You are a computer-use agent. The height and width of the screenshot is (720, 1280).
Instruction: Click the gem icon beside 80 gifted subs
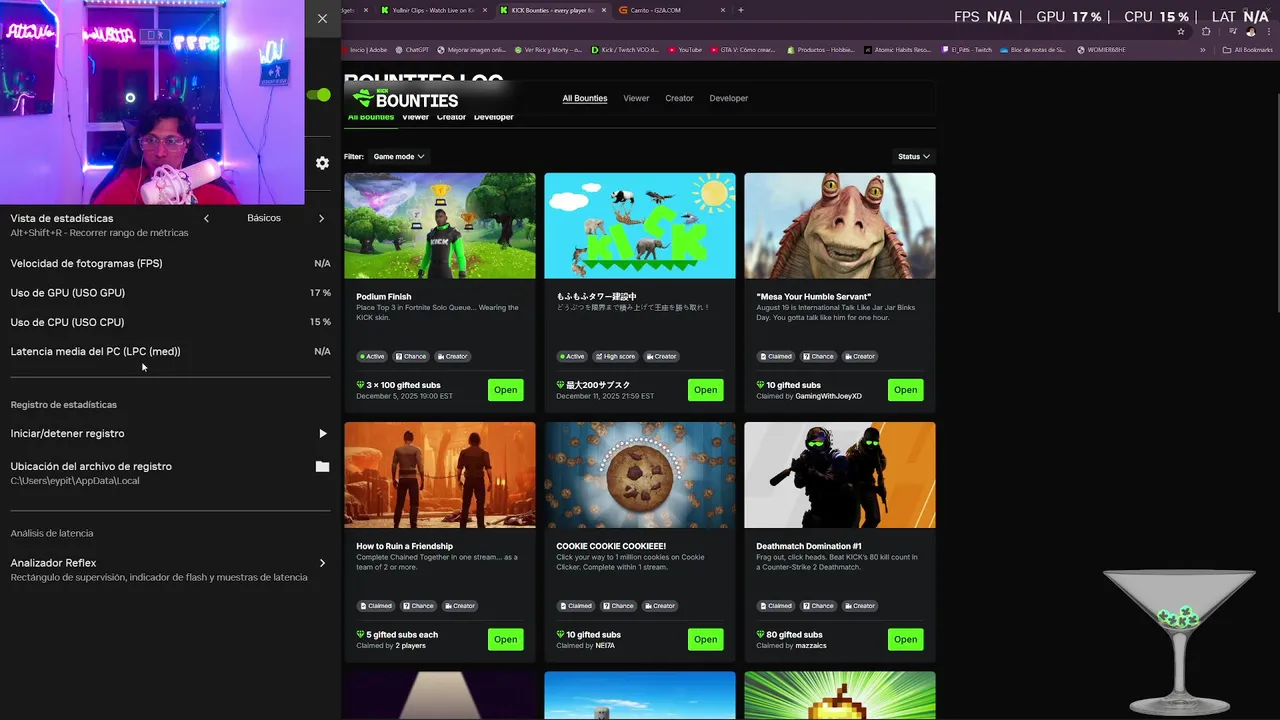pyautogui.click(x=761, y=635)
